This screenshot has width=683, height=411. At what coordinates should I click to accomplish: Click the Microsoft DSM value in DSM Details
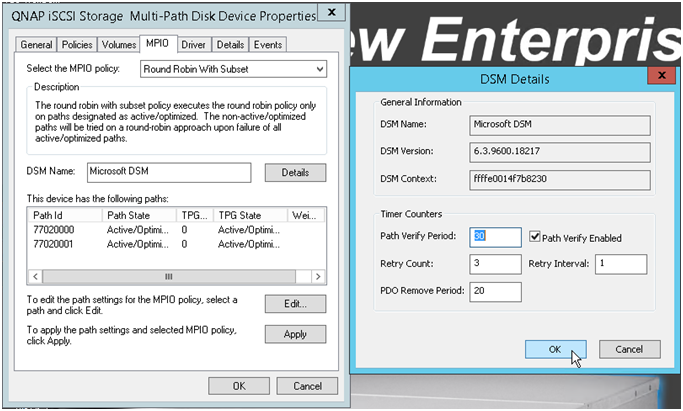(560, 125)
